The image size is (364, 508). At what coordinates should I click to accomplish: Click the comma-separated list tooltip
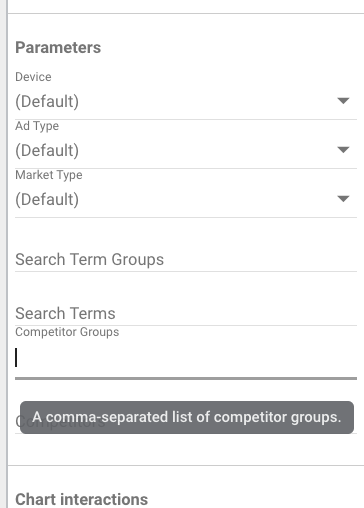pos(187,417)
